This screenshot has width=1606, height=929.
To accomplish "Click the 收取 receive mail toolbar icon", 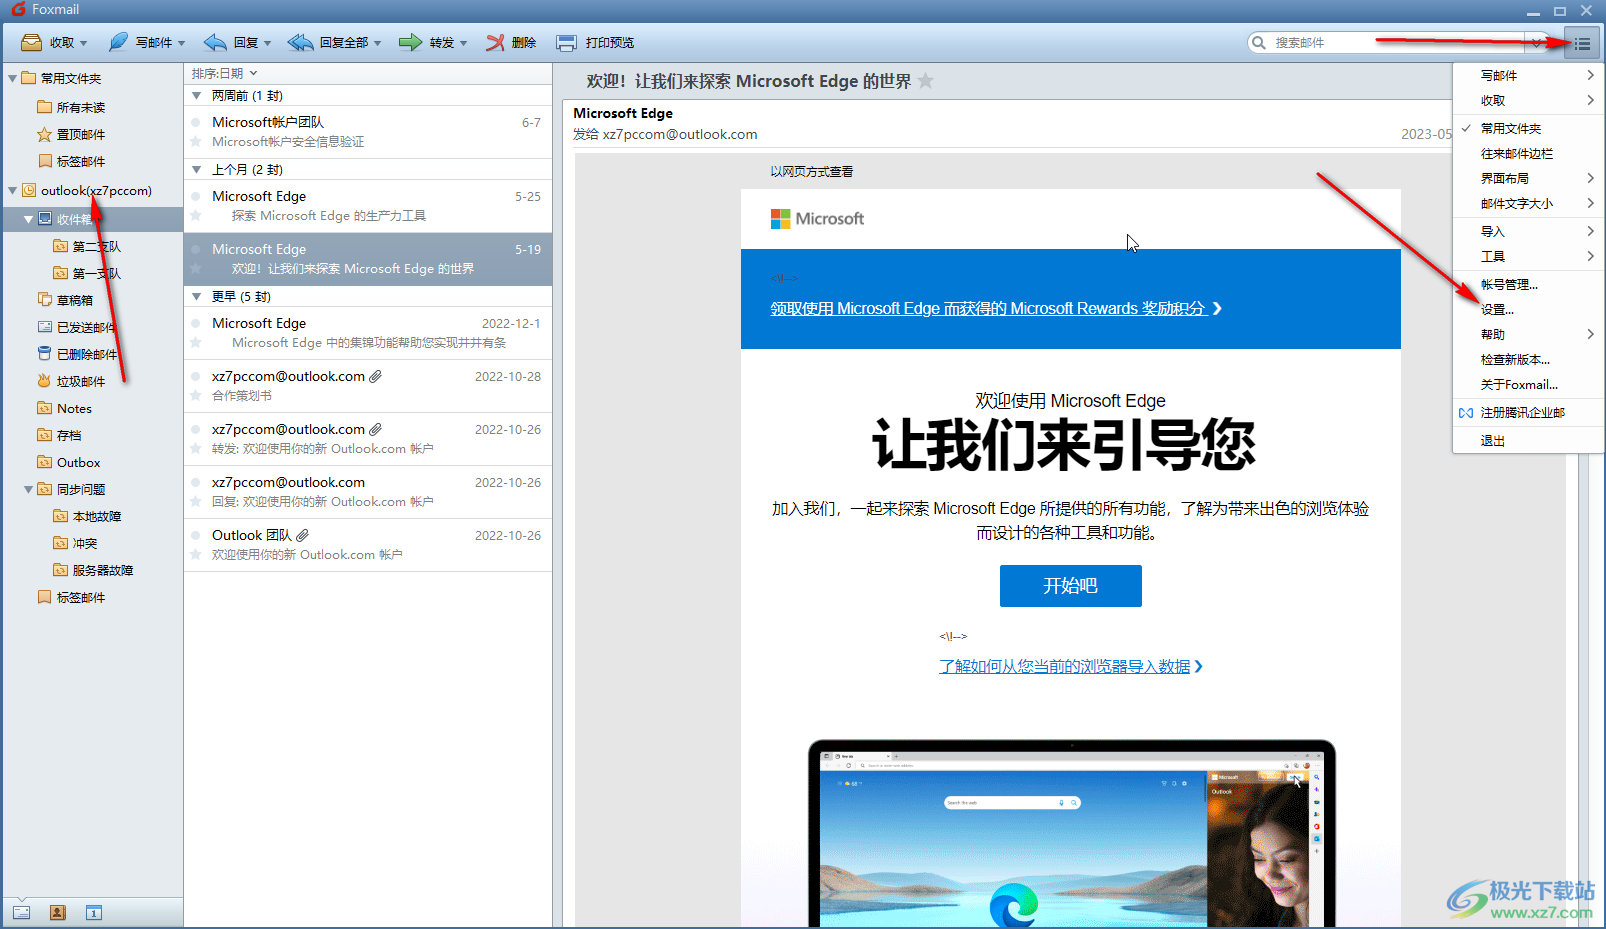I will (32, 43).
